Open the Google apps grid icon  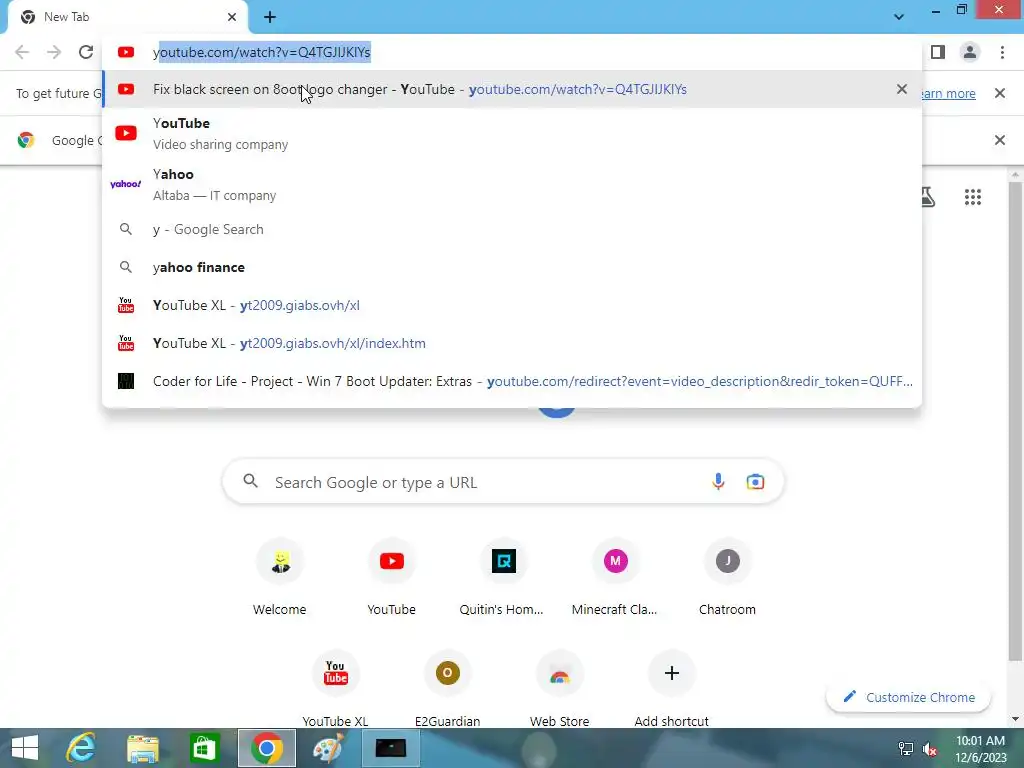(x=973, y=197)
